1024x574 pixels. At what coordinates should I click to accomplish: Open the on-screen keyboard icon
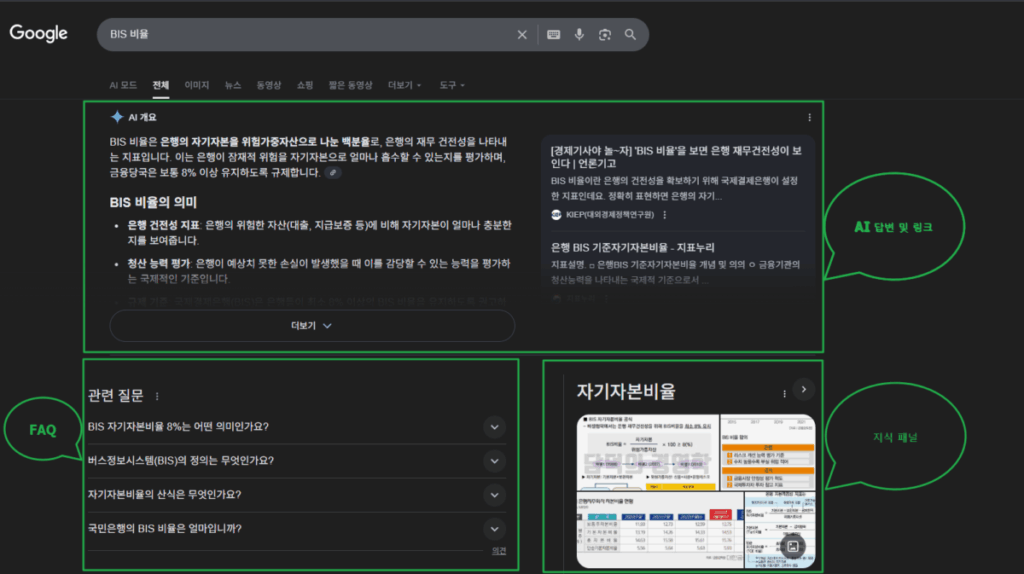click(x=553, y=35)
